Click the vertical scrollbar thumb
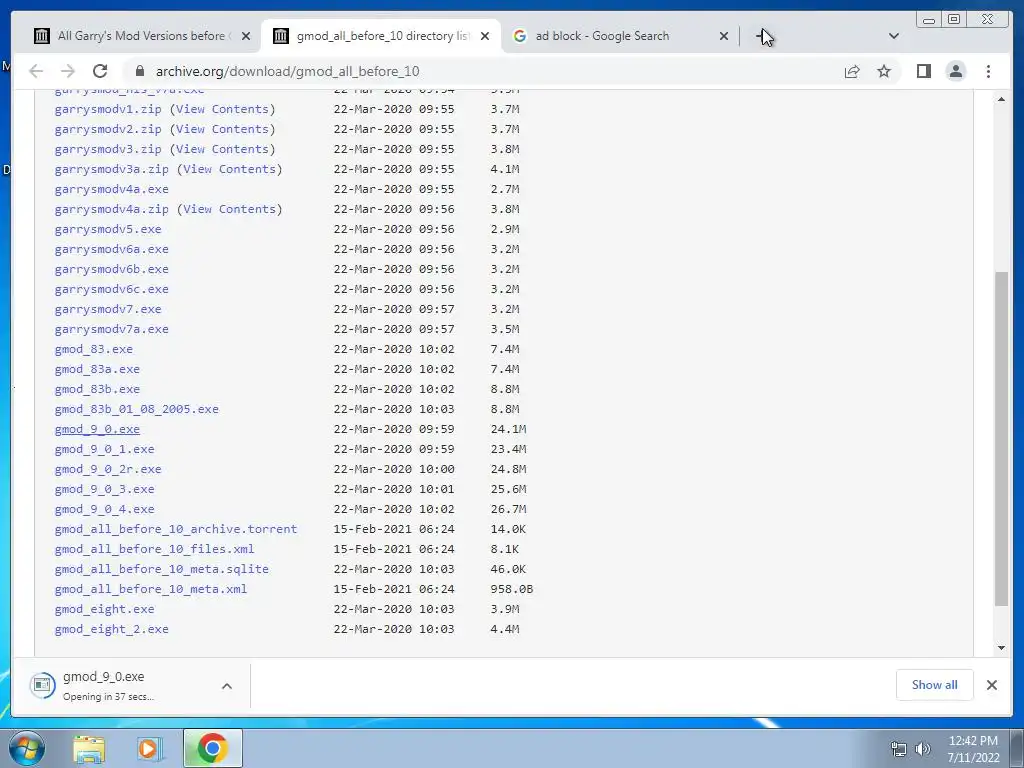 1001,439
